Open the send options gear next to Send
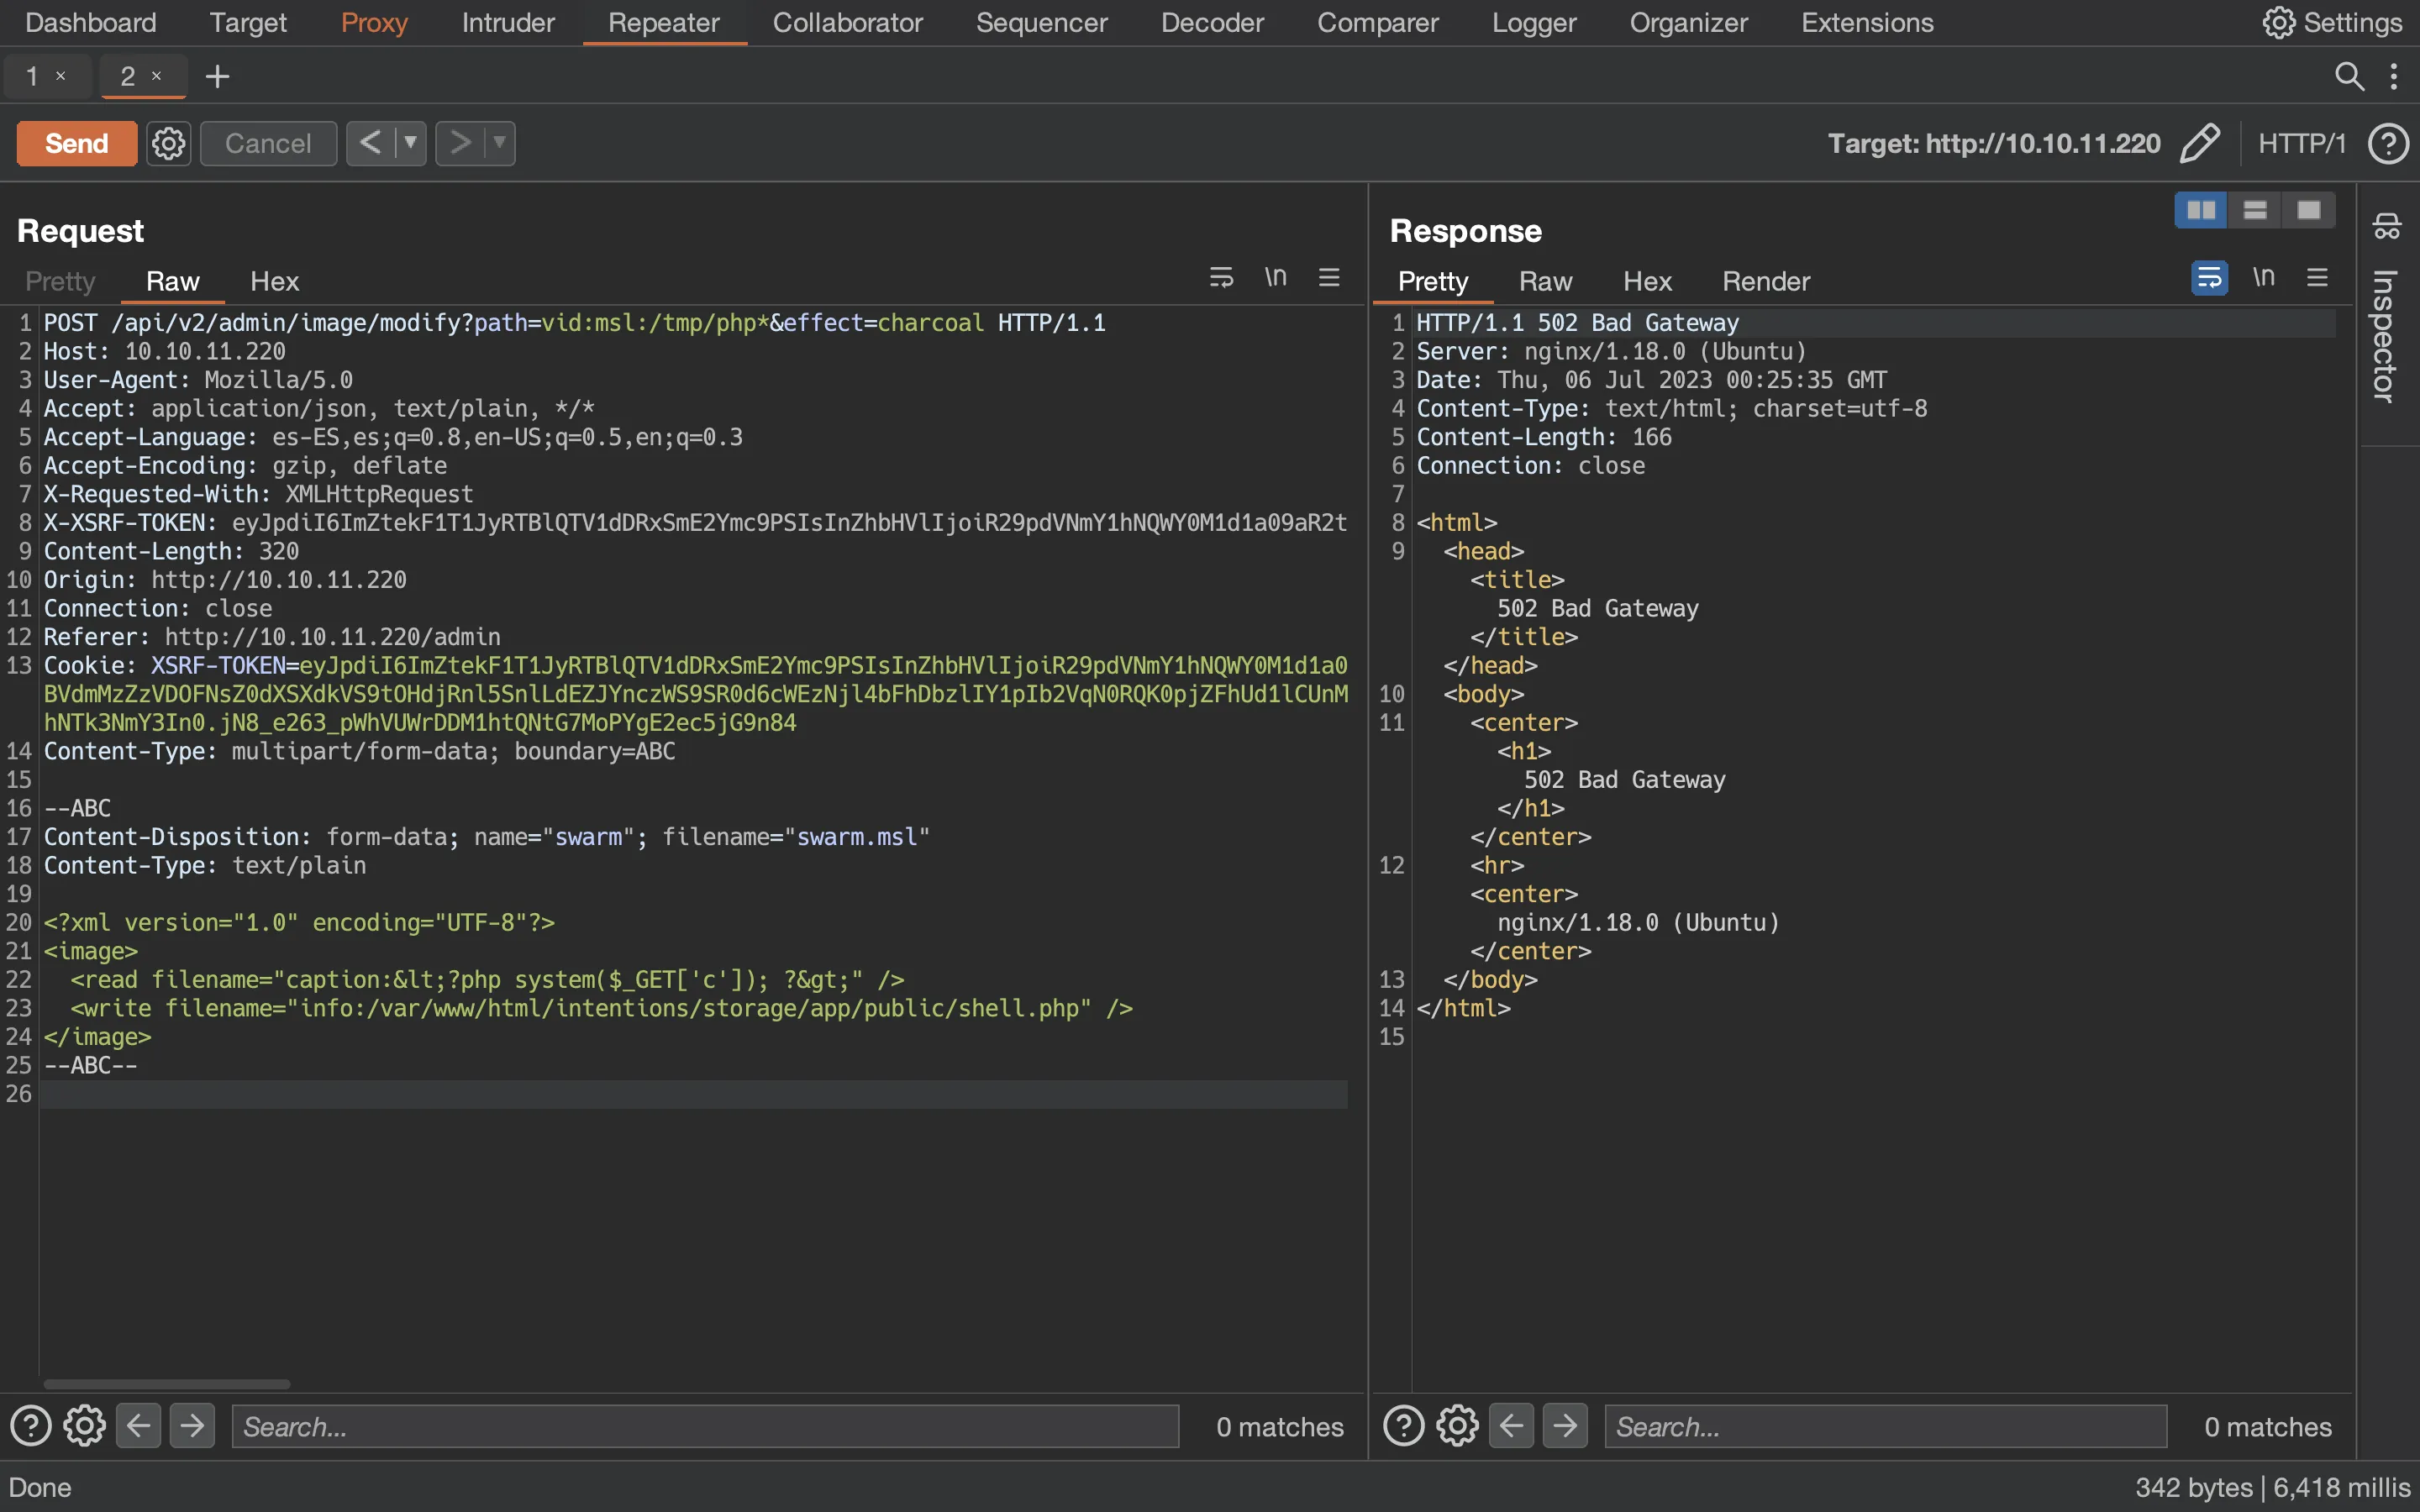The width and height of the screenshot is (2420, 1512). [x=169, y=143]
